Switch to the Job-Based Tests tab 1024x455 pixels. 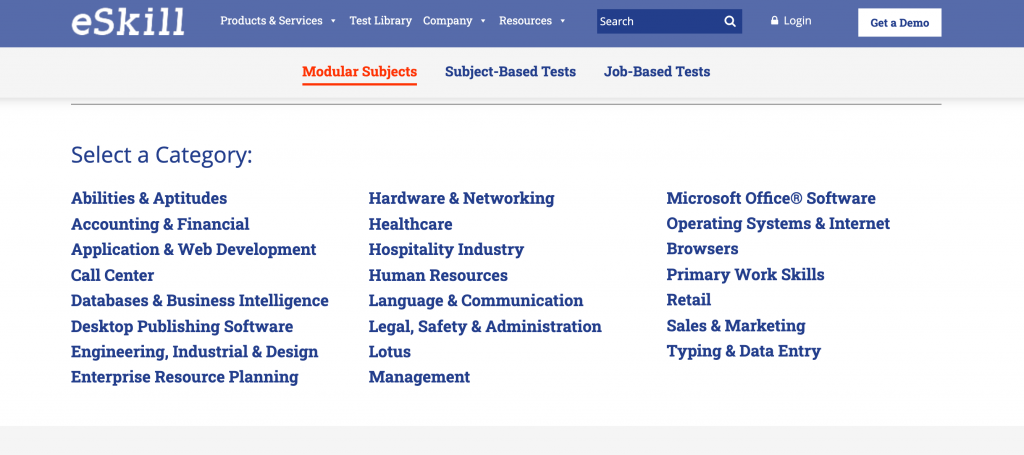[657, 72]
